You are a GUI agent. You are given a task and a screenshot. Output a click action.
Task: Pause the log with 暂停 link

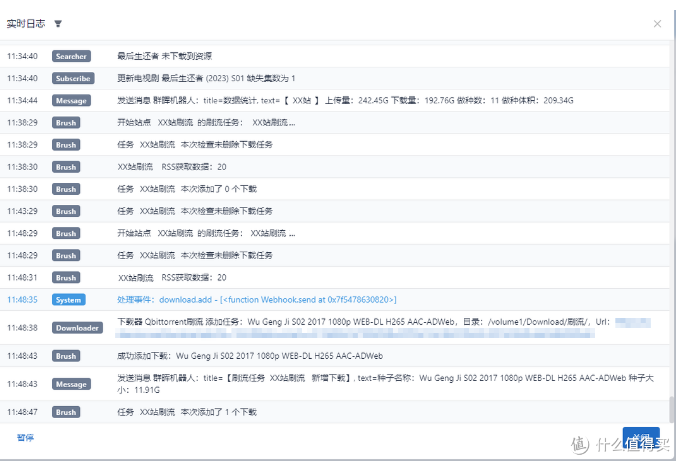[25, 437]
